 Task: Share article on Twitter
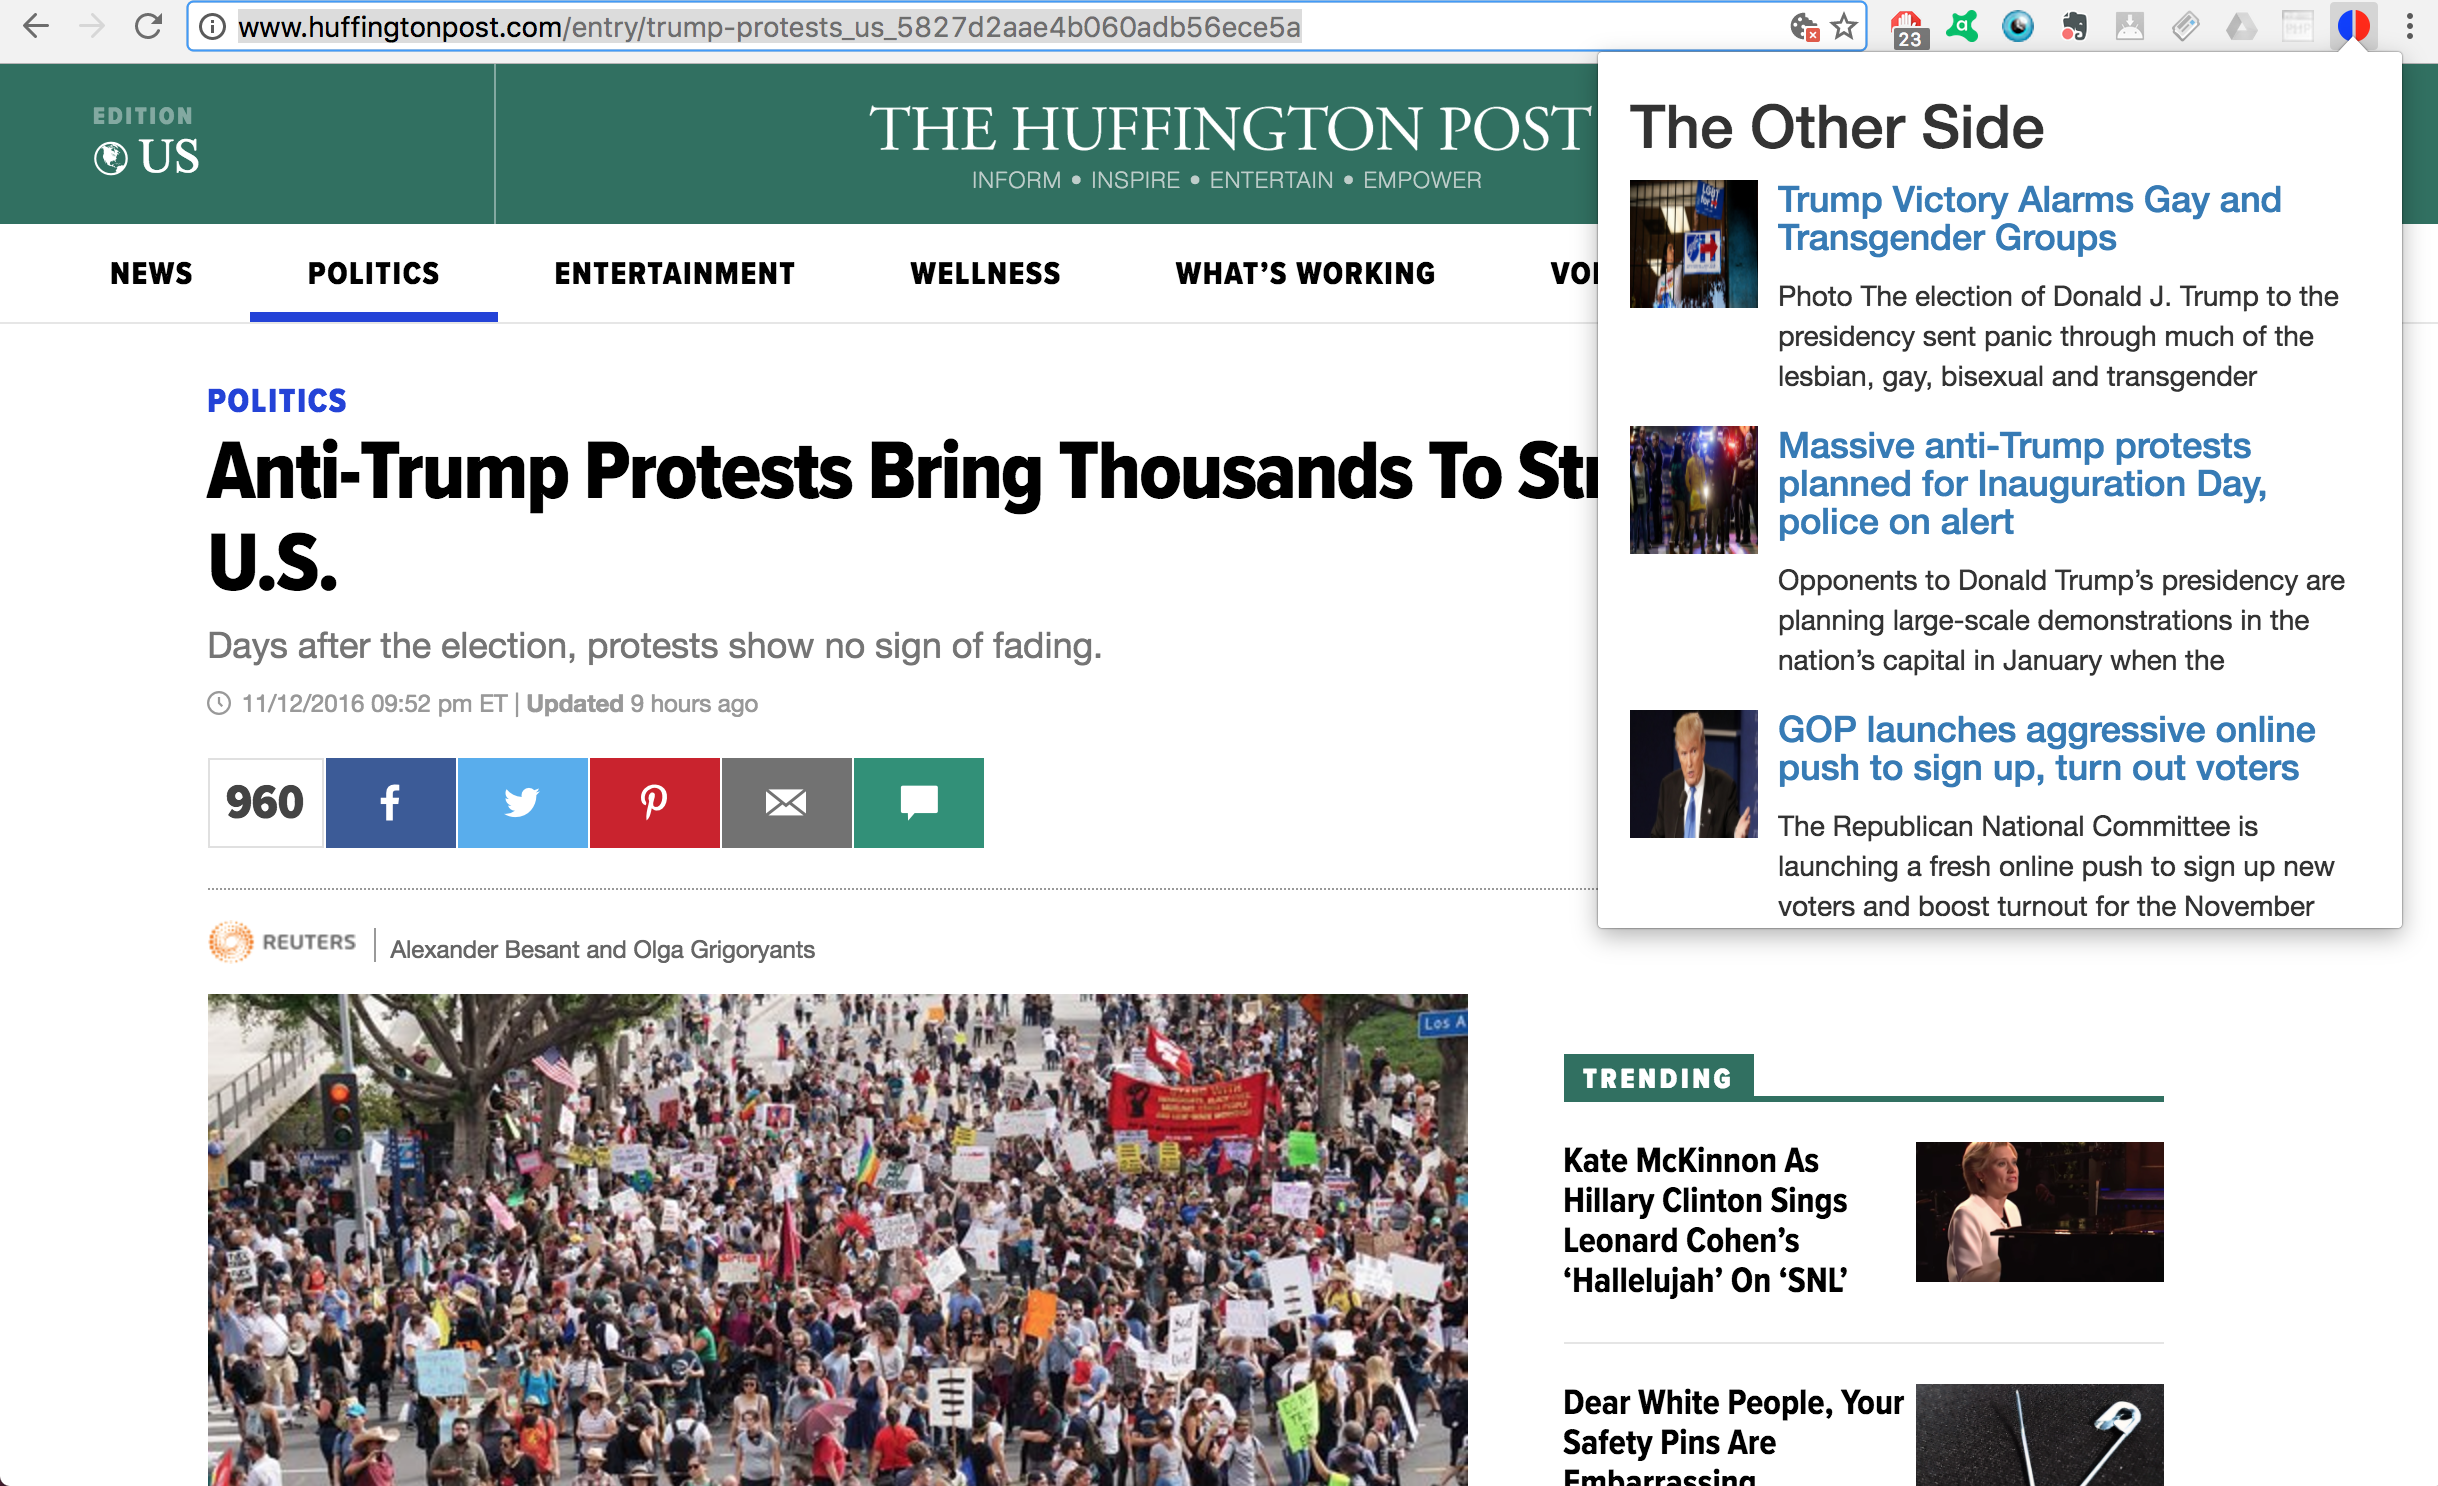coord(522,802)
